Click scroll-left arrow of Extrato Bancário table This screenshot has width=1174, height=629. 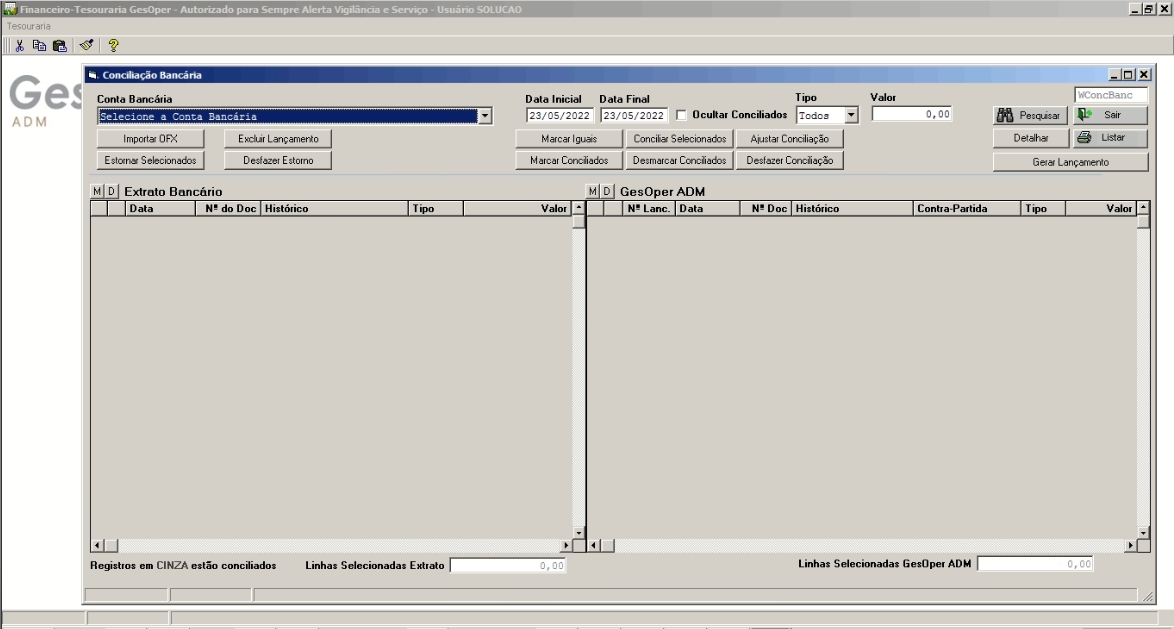tap(97, 545)
